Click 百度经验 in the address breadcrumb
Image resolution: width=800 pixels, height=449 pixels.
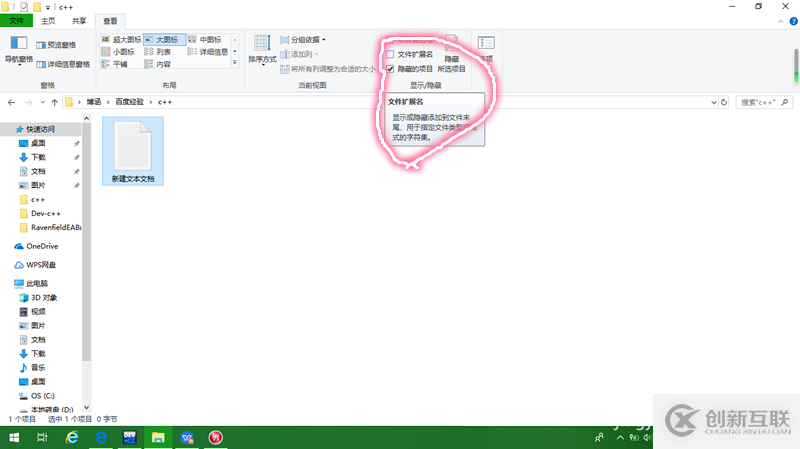coord(130,102)
